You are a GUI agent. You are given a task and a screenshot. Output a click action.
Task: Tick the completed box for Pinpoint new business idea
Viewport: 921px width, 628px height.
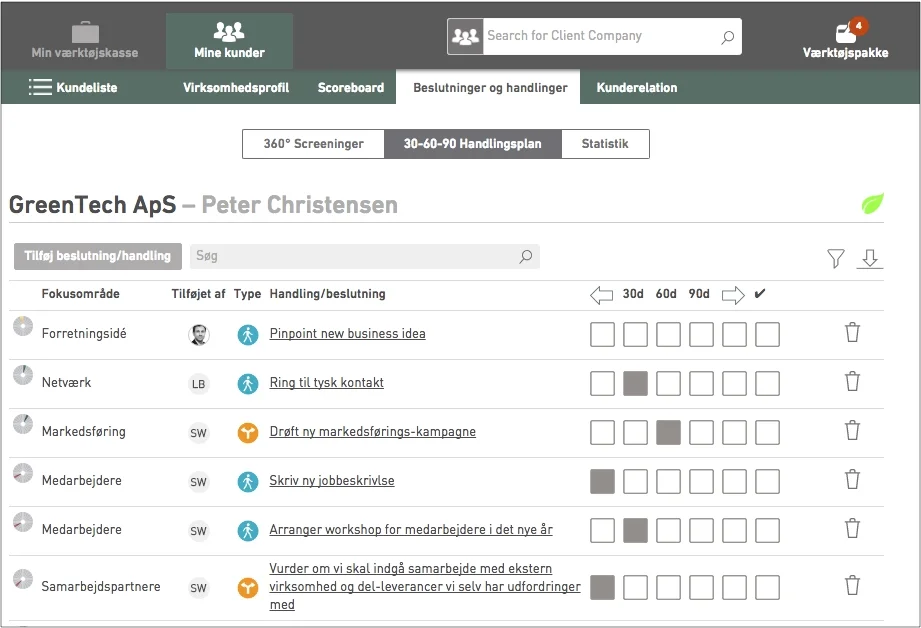click(767, 334)
